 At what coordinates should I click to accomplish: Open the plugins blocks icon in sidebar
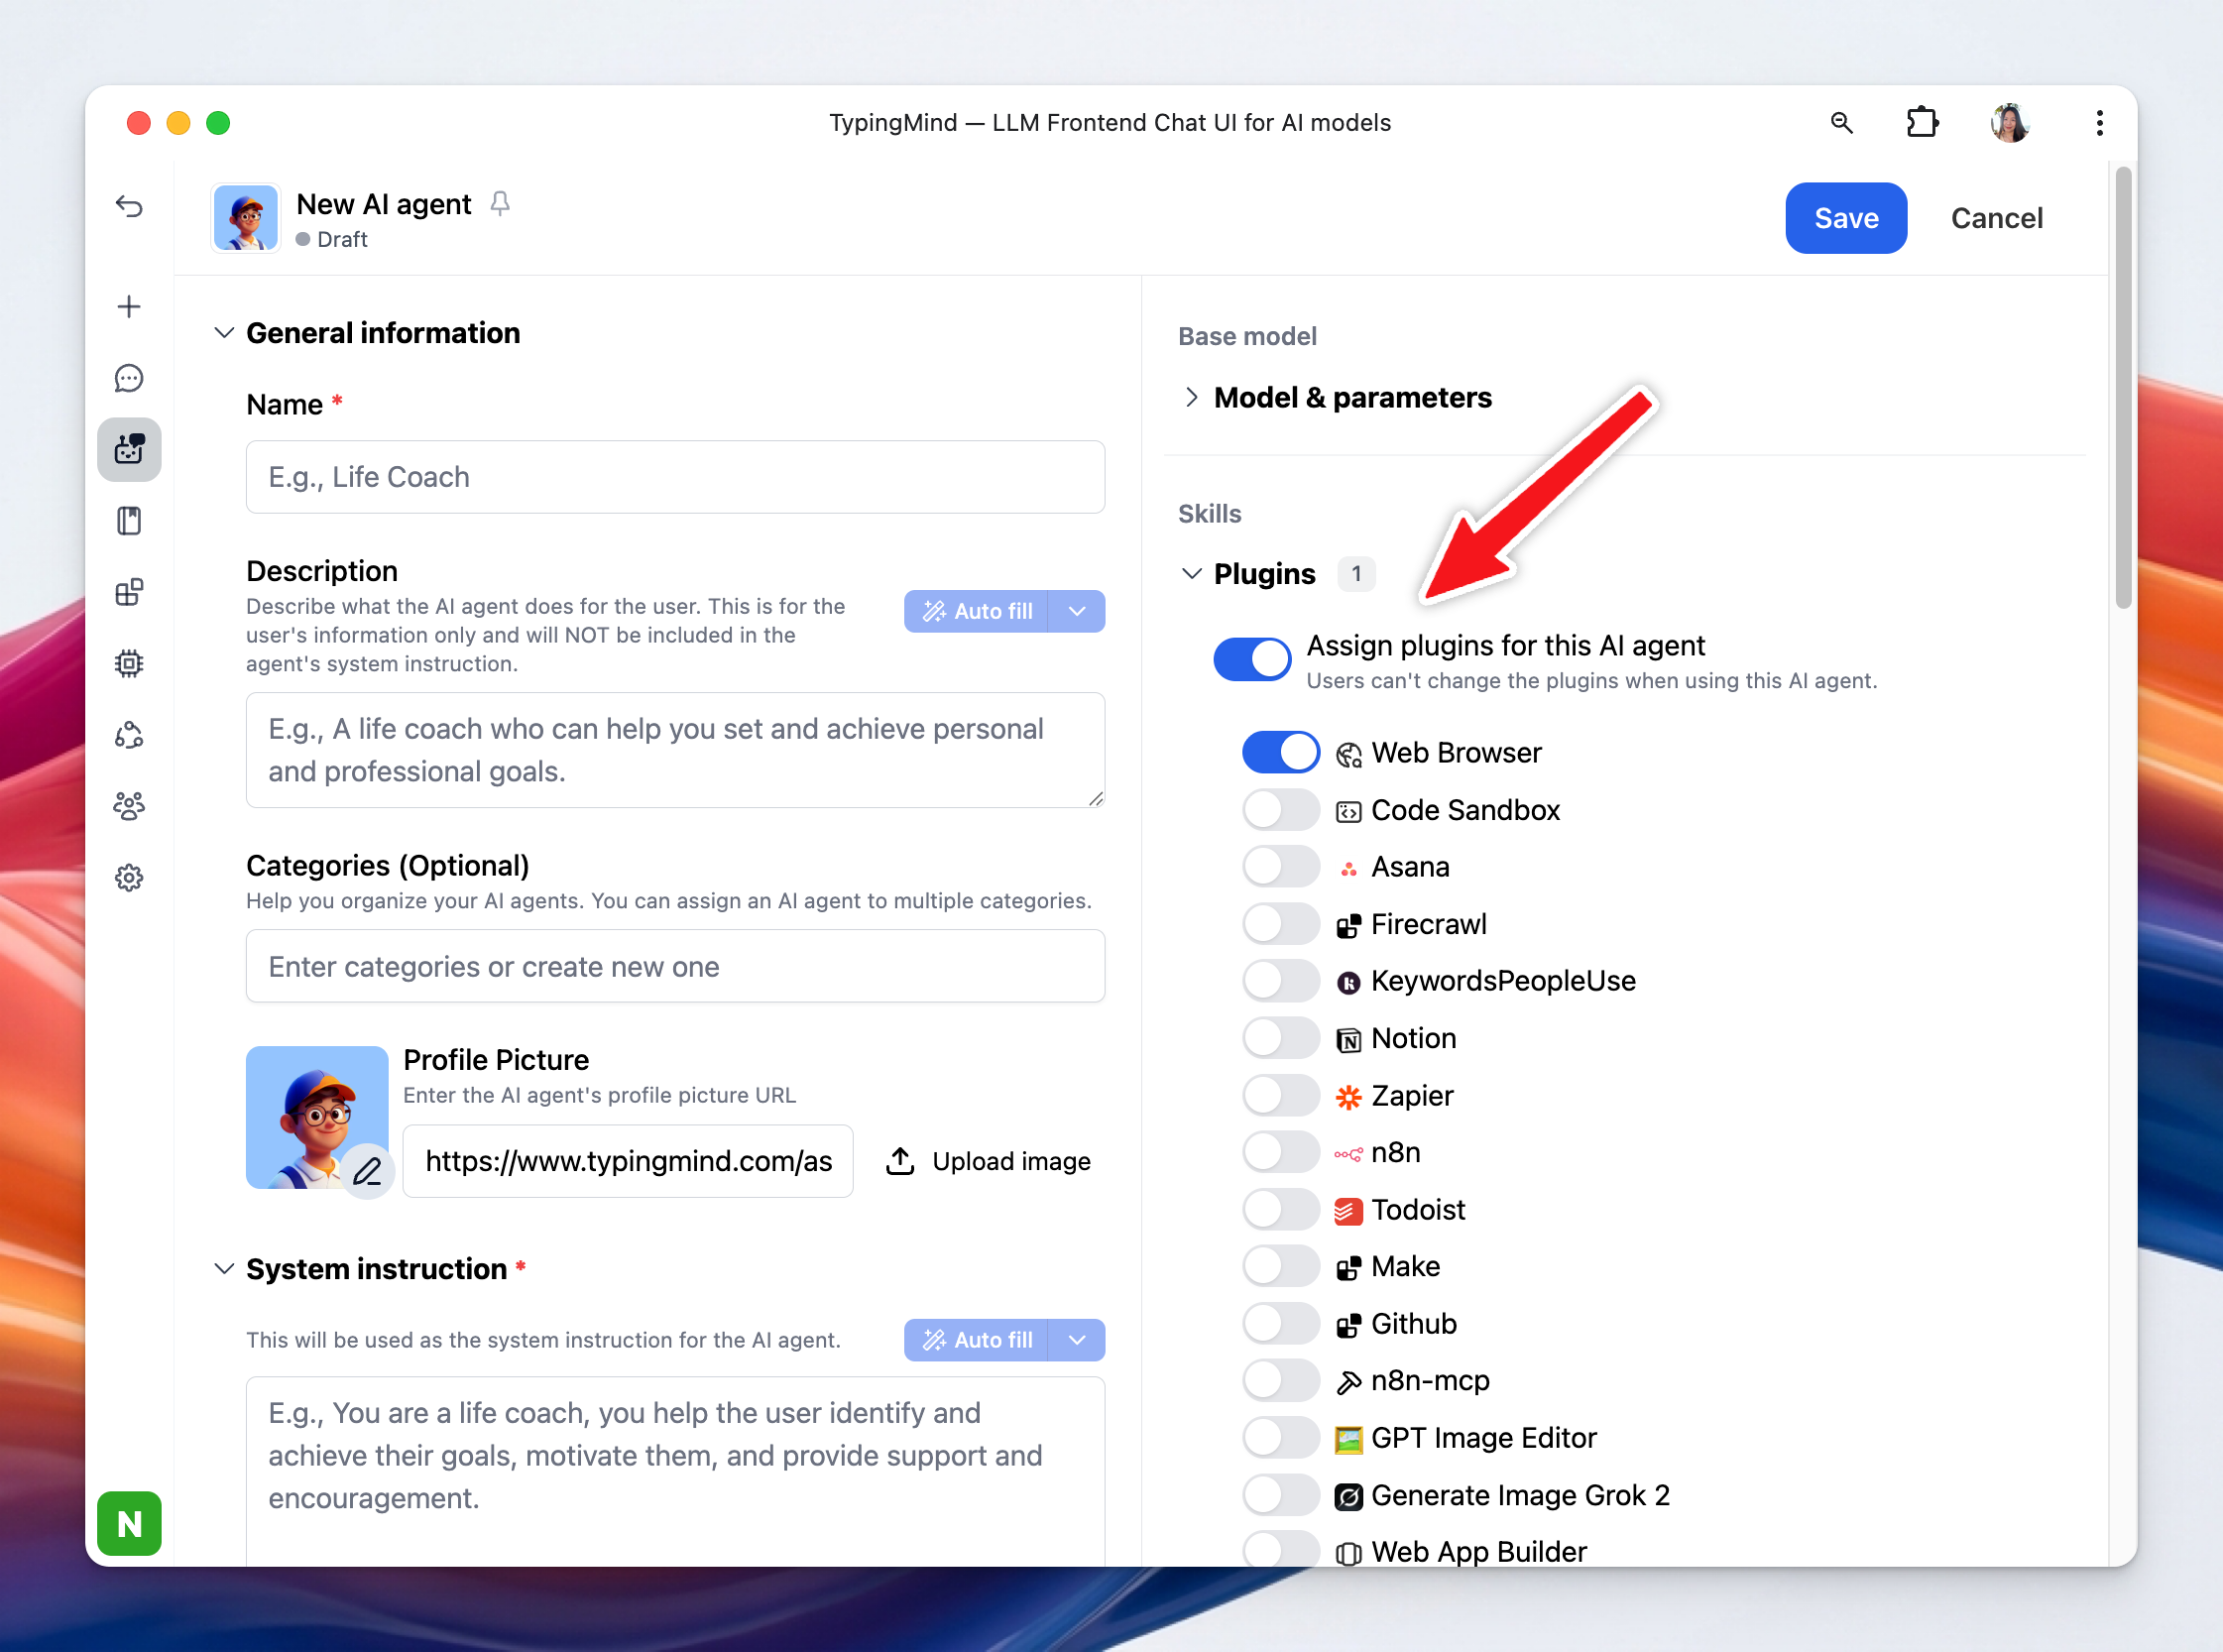(x=129, y=592)
